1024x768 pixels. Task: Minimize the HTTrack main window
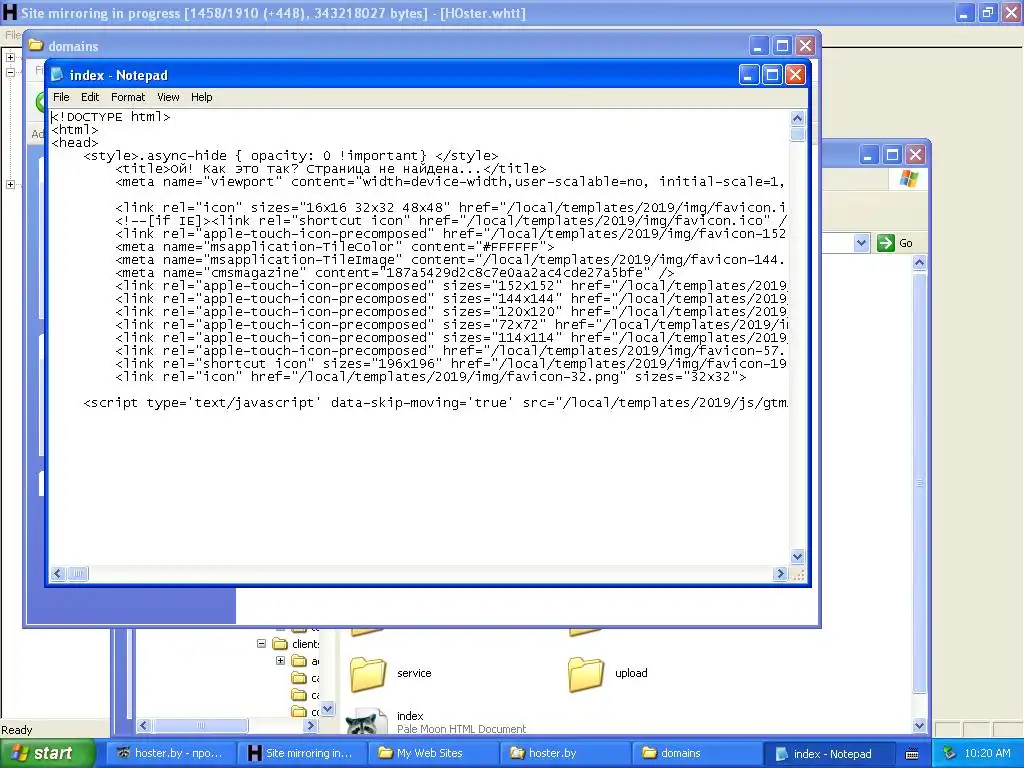964,12
